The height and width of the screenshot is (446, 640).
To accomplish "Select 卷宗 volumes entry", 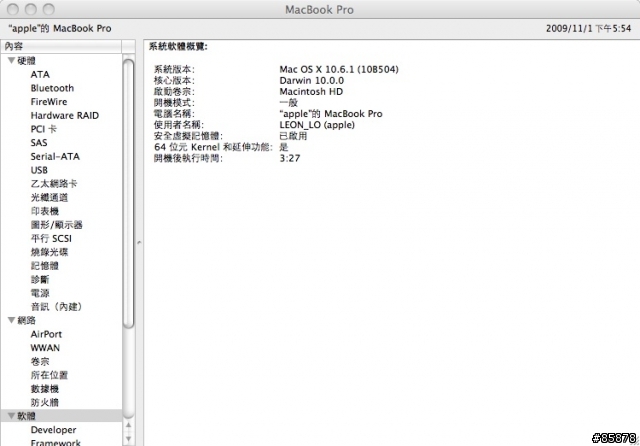I will [x=40, y=362].
